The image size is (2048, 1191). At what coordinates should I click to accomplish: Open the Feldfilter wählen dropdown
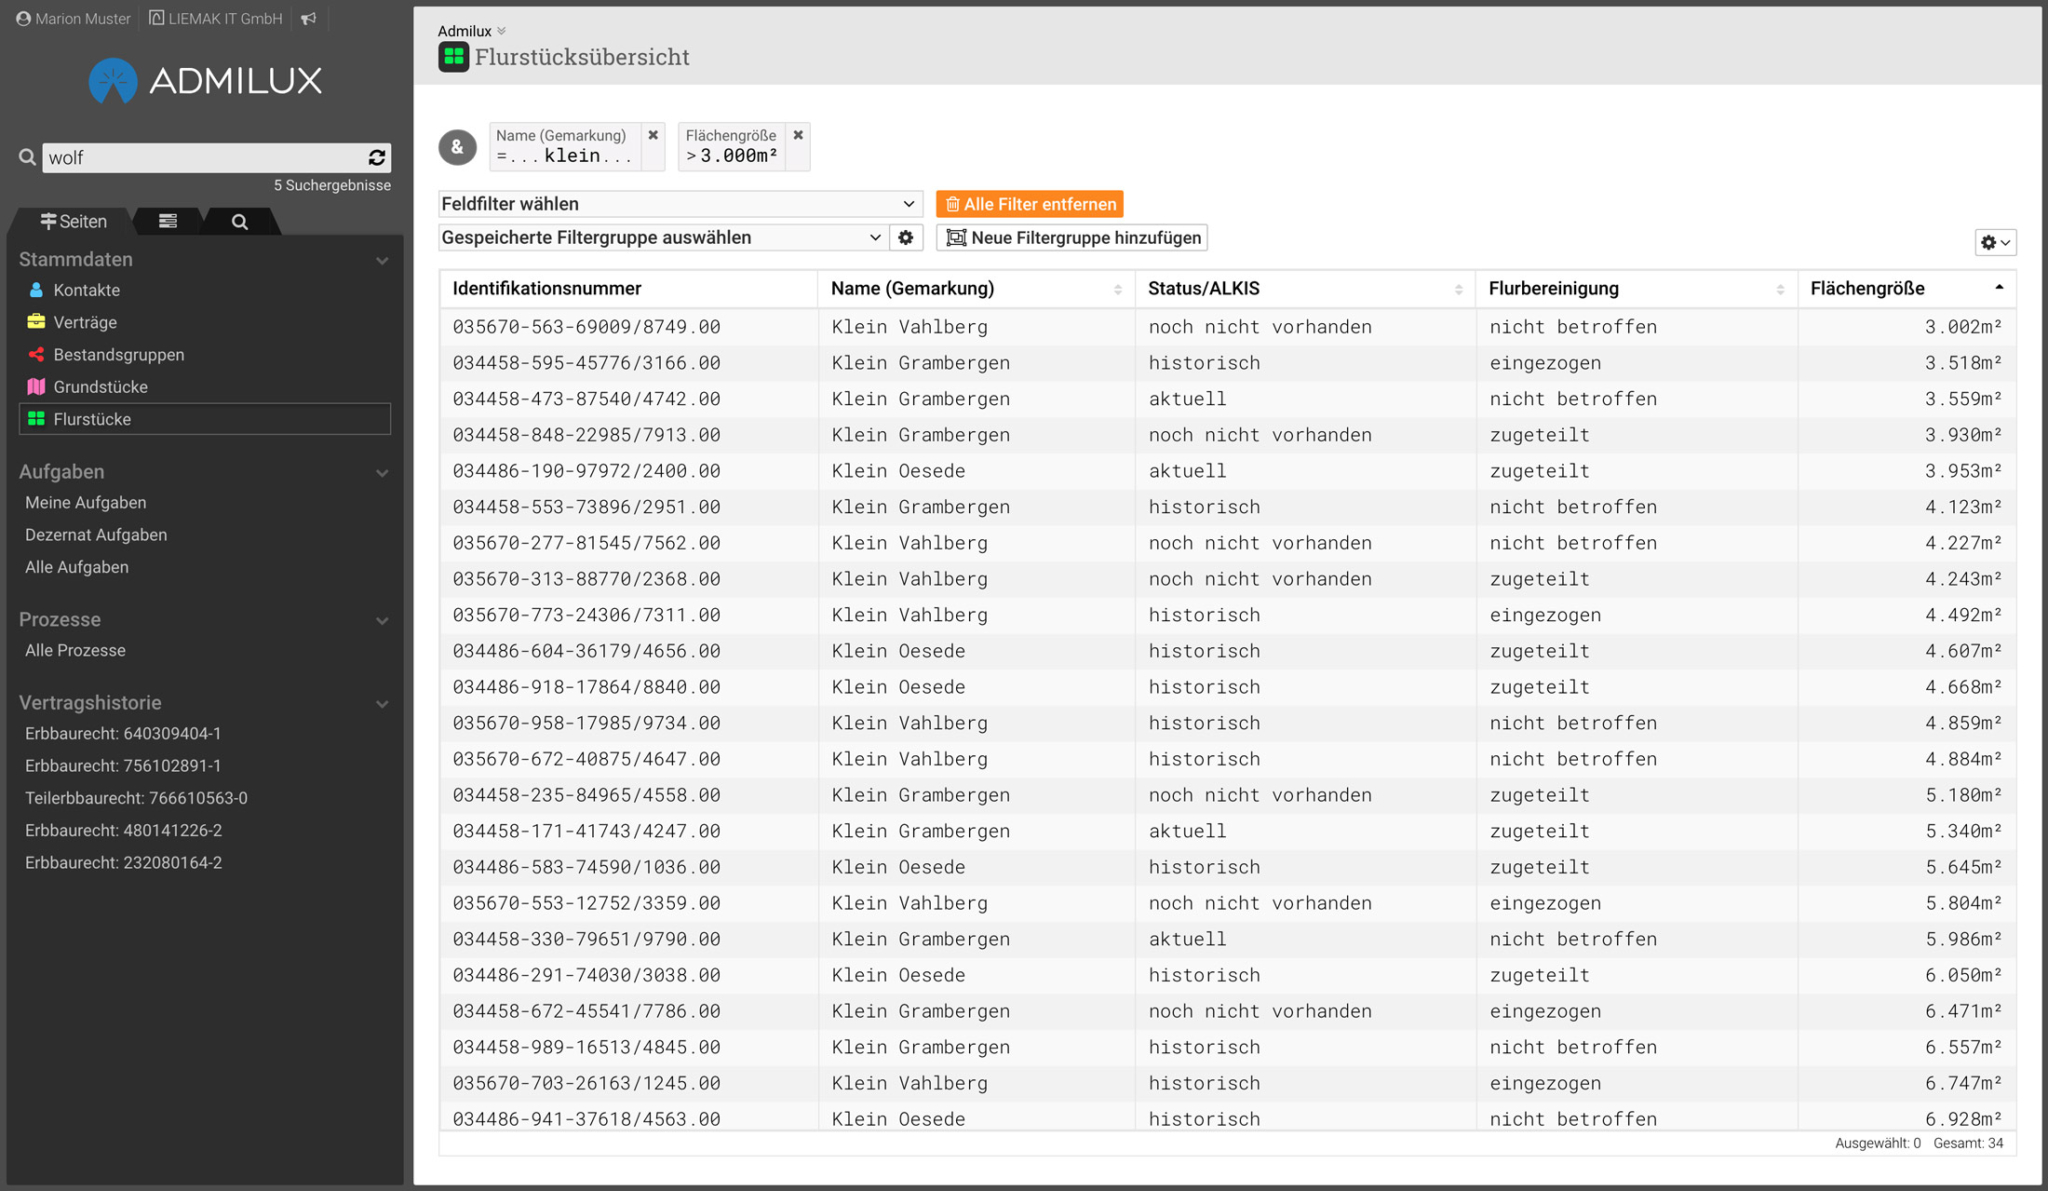point(680,203)
